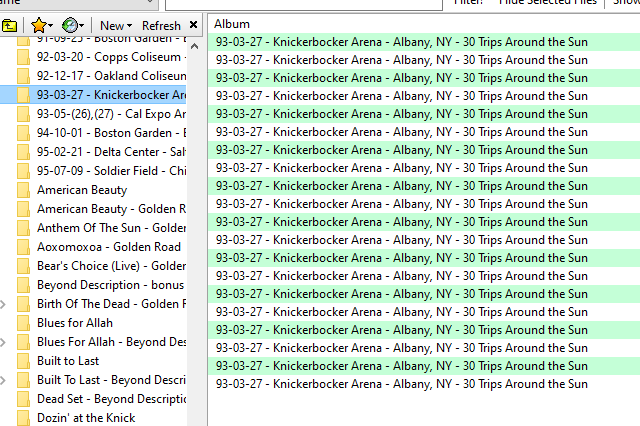This screenshot has width=640, height=426.
Task: Click scroll up arrow in folder tree
Action: click(195, 47)
